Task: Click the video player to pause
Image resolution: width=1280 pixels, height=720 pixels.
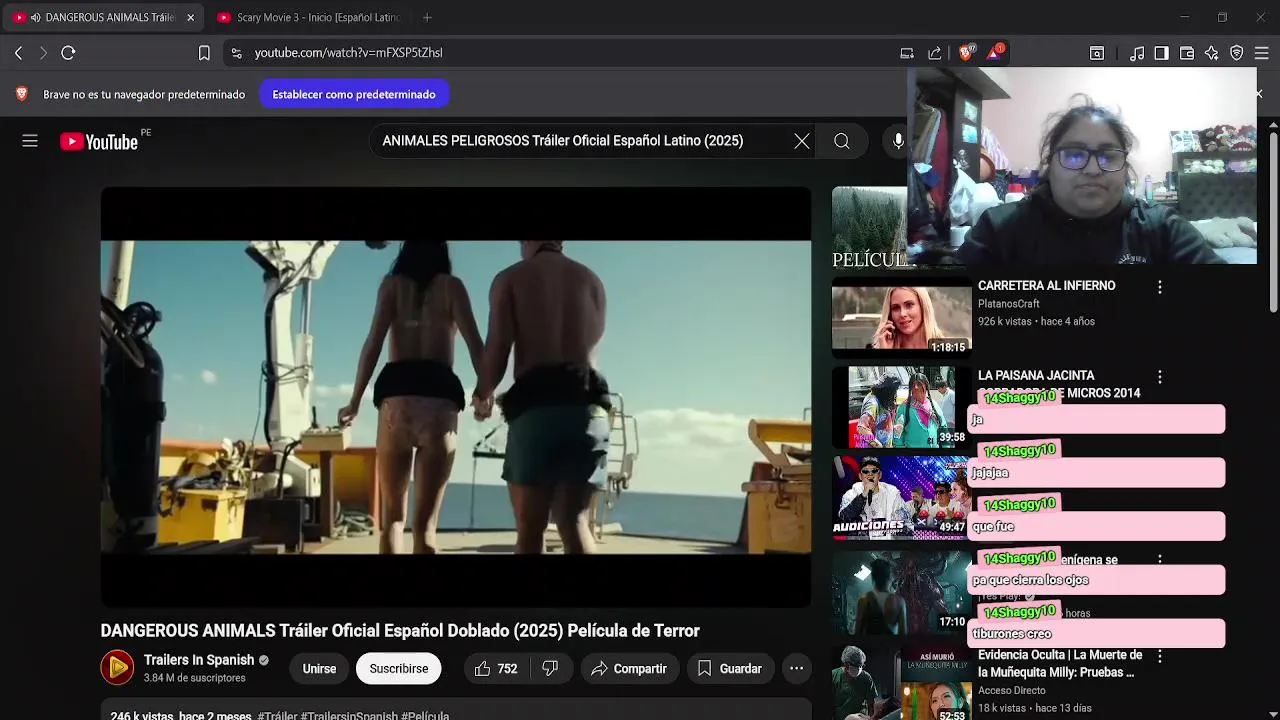Action: (456, 397)
